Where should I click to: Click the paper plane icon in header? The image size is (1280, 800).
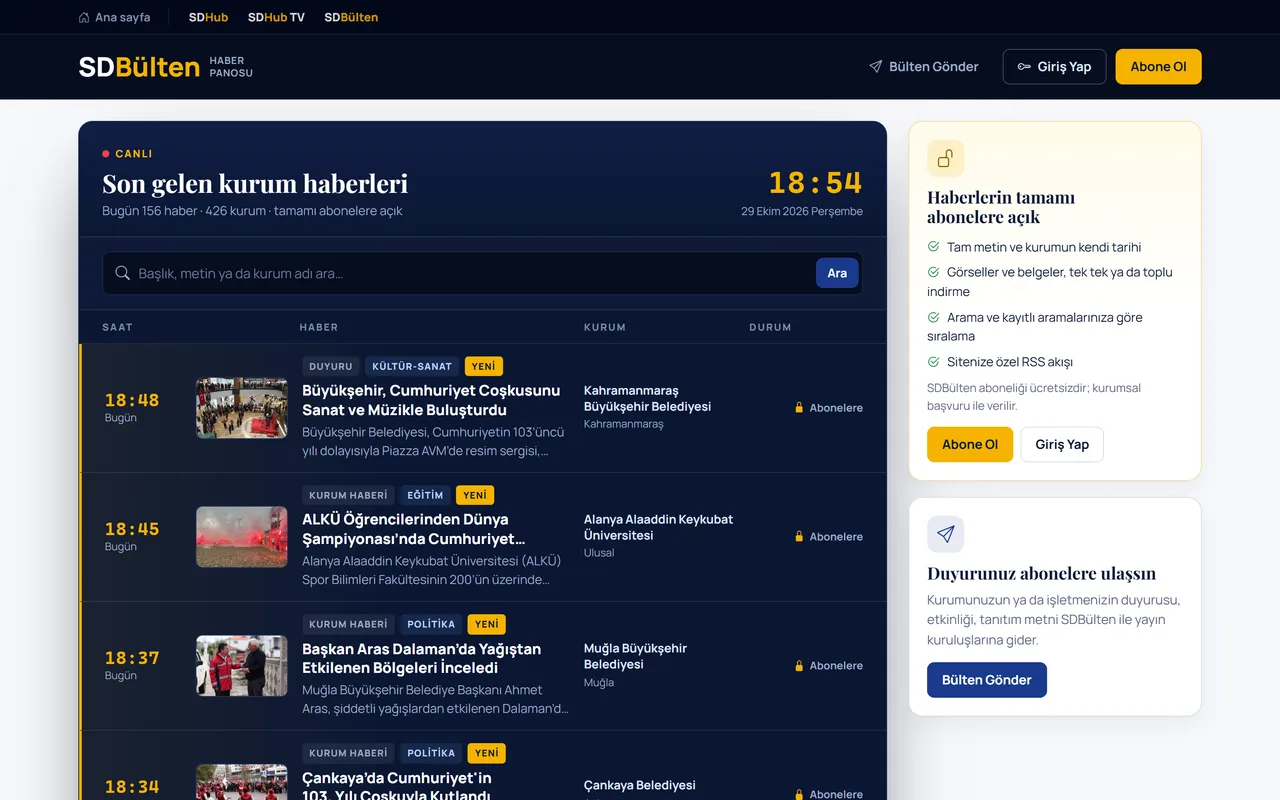click(876, 67)
